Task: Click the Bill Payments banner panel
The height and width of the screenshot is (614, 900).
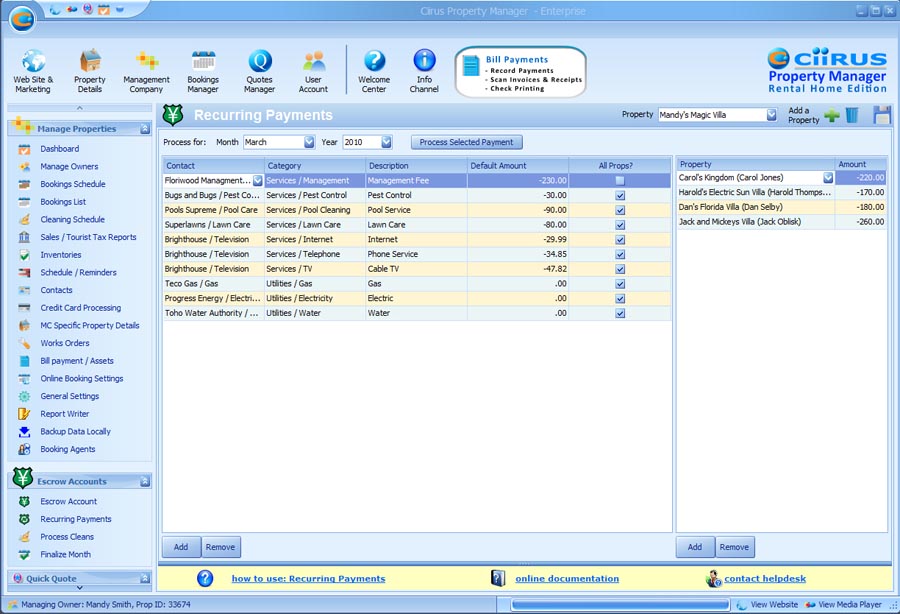Action: (521, 73)
